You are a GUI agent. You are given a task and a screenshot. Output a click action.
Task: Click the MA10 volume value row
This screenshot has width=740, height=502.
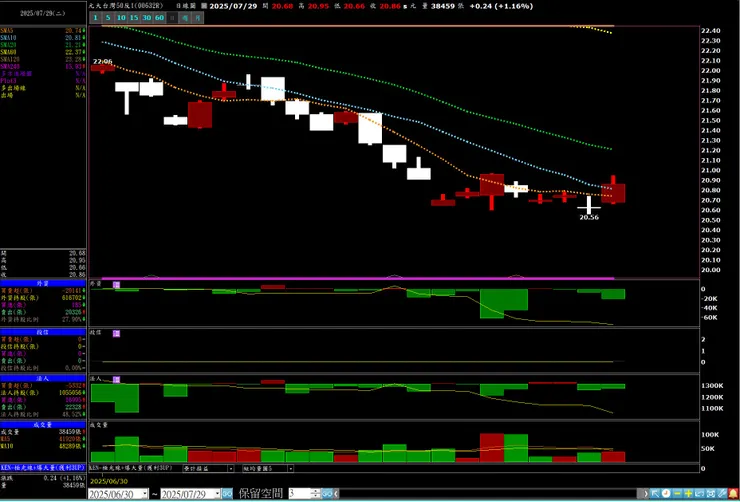(x=43, y=445)
